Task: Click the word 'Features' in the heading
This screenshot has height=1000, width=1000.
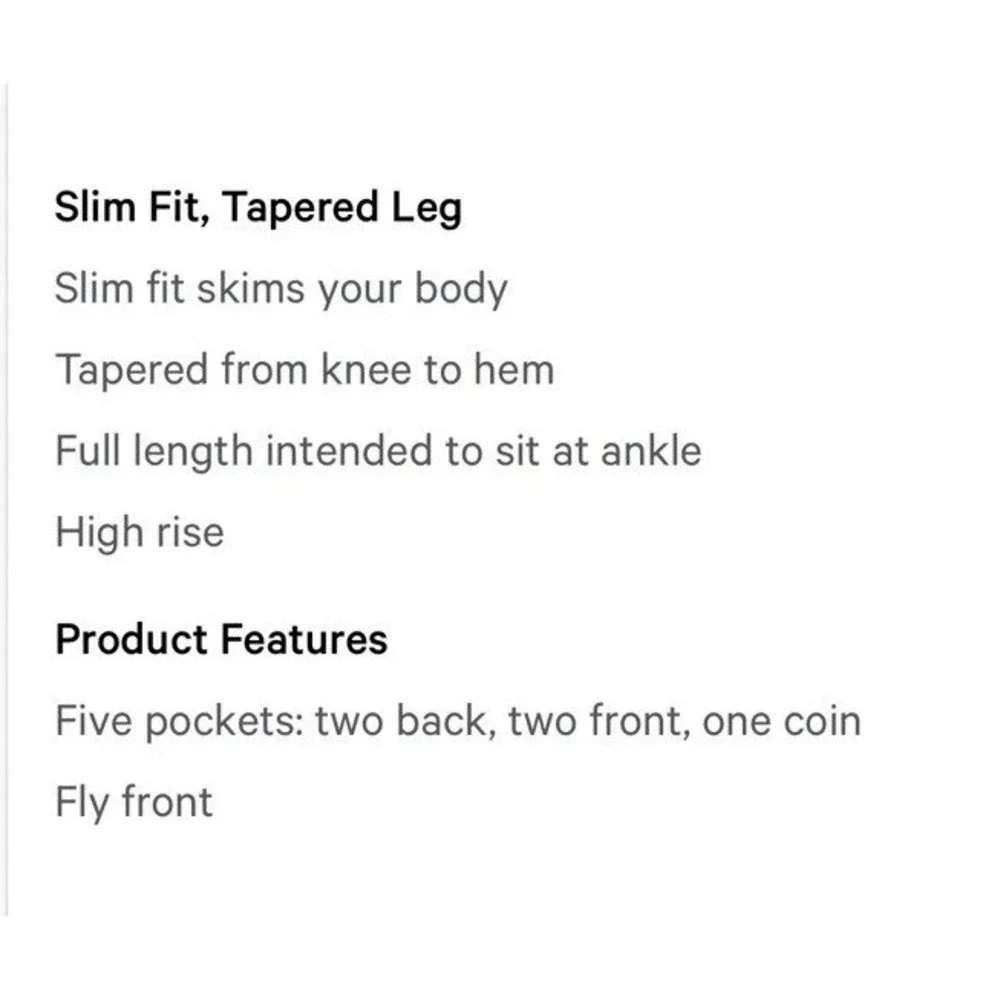Action: [305, 639]
